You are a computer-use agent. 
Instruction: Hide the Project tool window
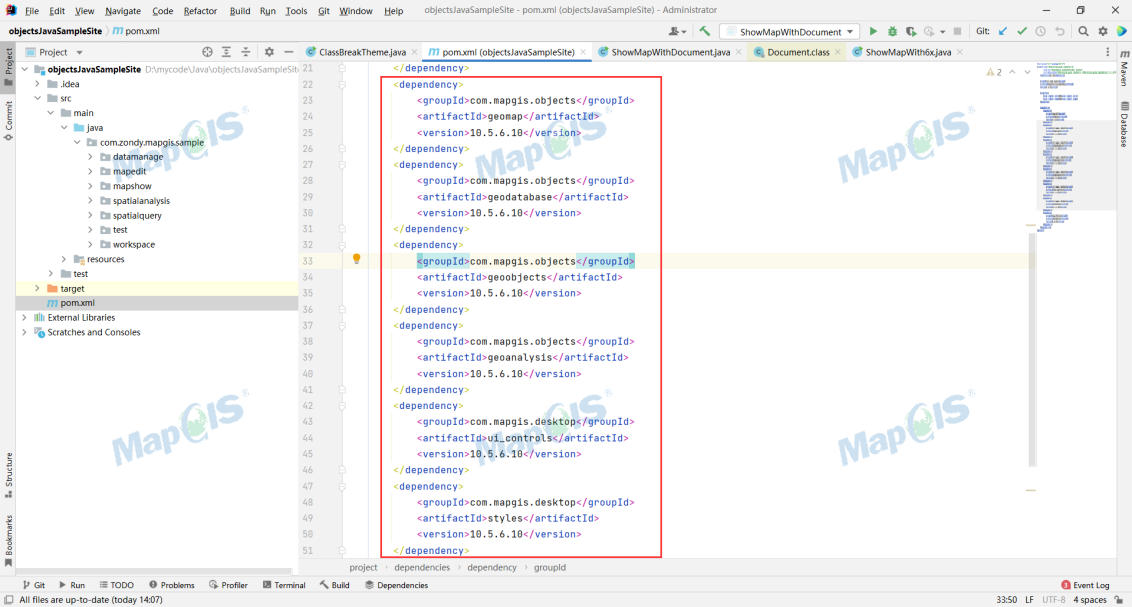click(x=289, y=52)
